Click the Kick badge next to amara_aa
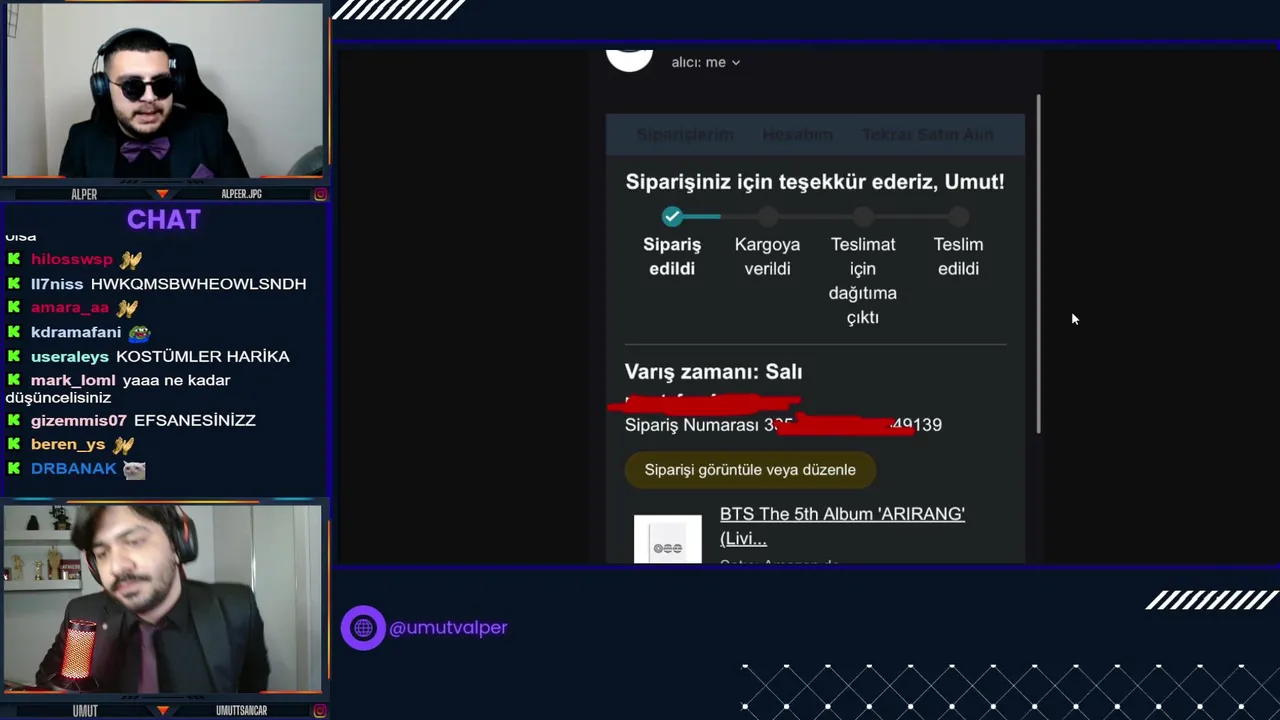1280x720 pixels. click(14, 308)
